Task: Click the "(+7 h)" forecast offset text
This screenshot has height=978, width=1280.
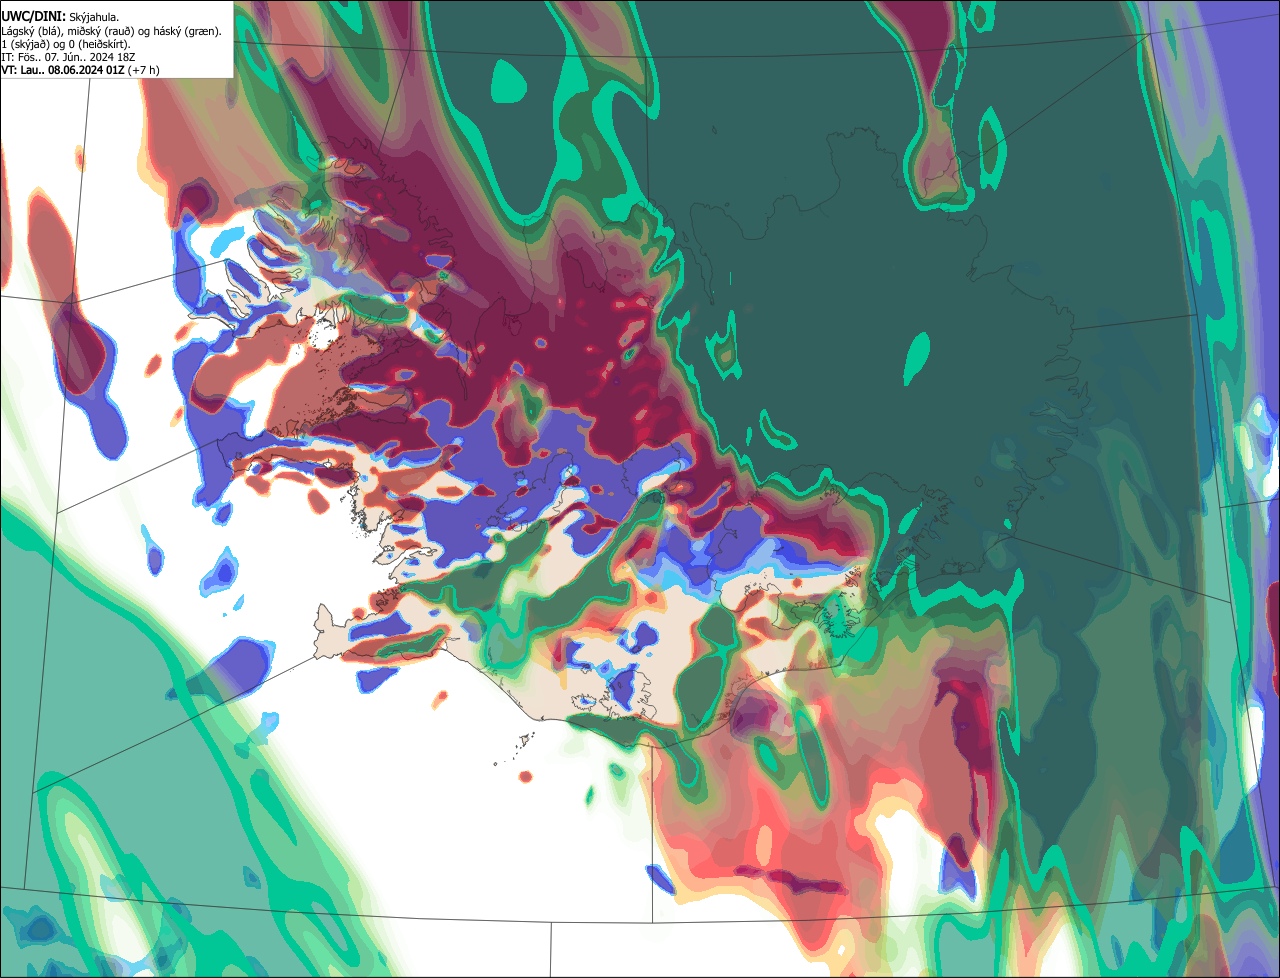Action: 144,70
